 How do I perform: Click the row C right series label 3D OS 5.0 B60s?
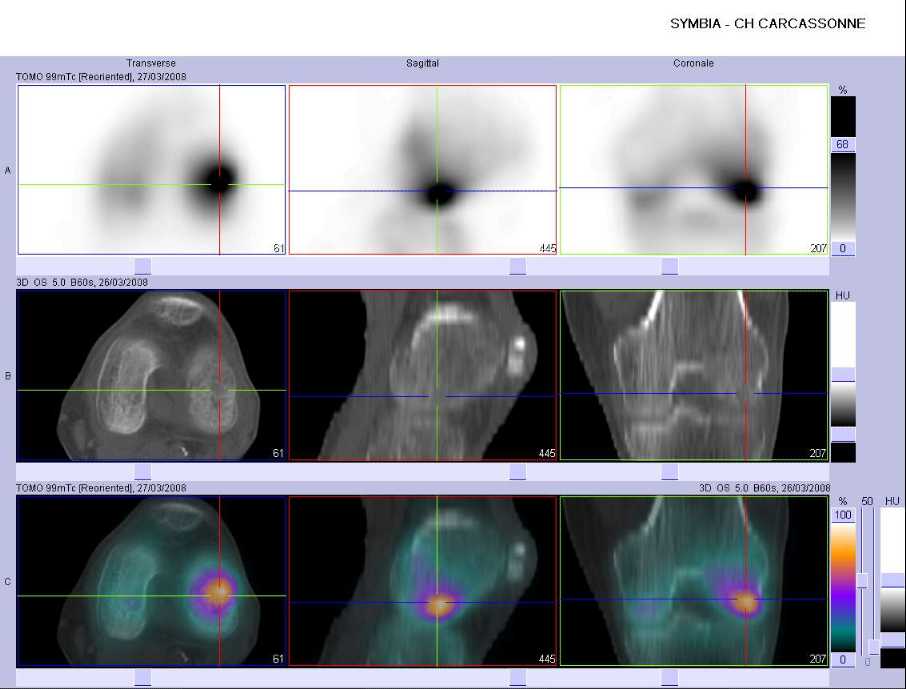[764, 488]
